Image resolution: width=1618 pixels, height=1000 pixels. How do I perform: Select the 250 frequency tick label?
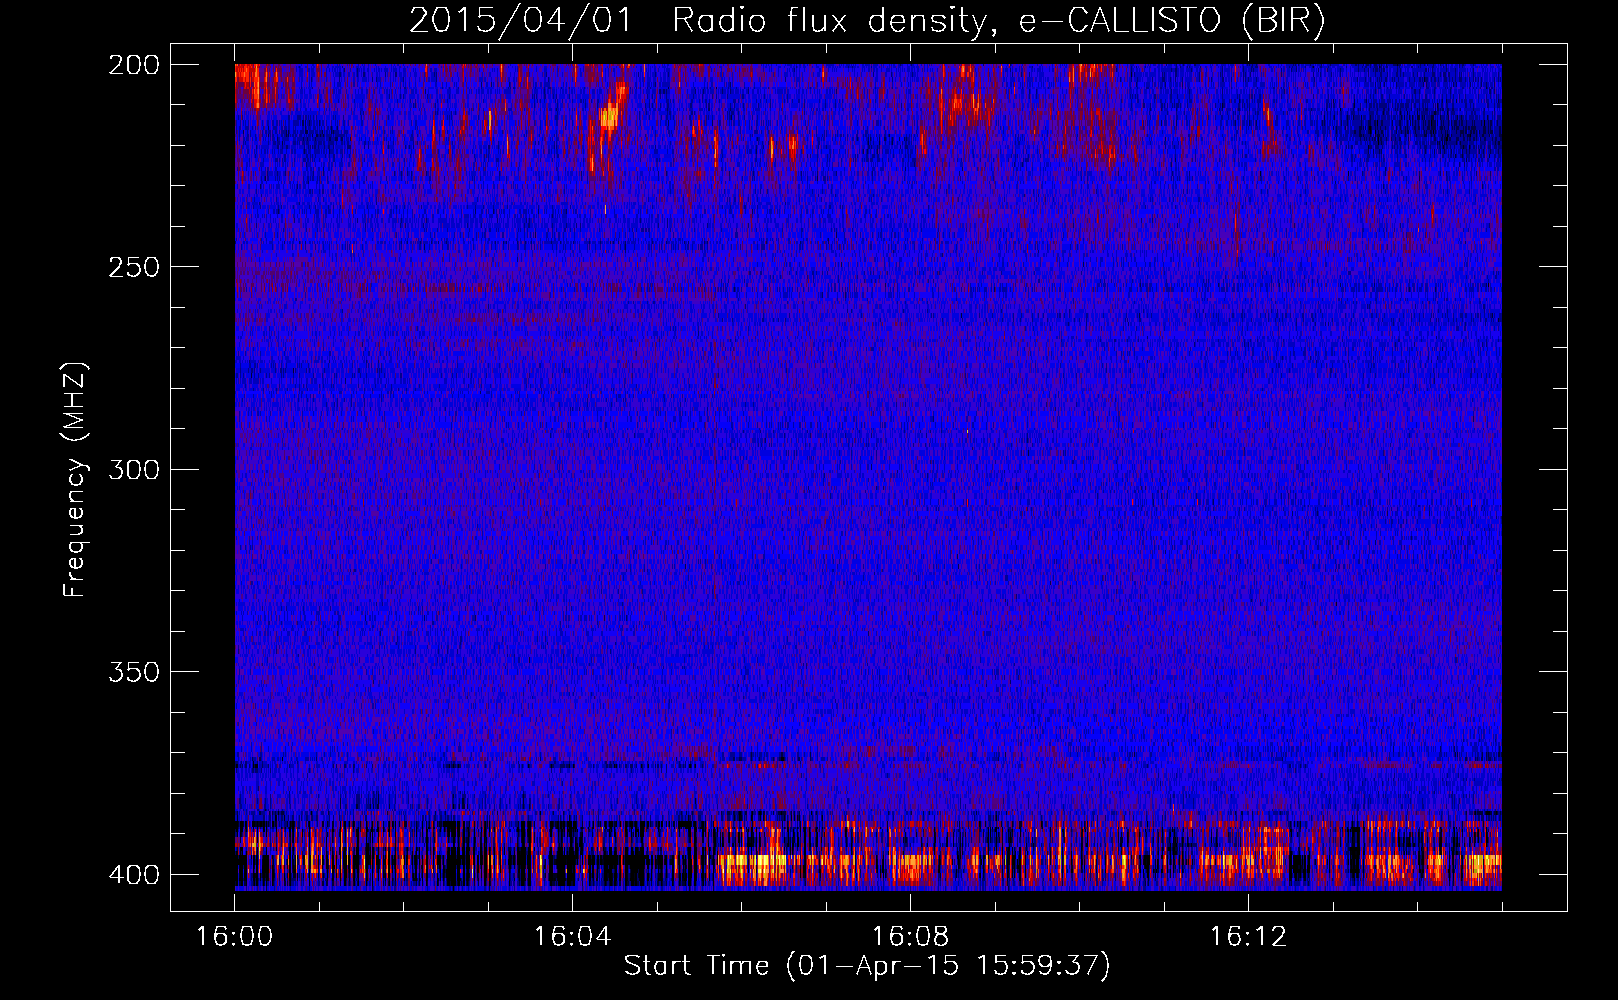tap(134, 267)
